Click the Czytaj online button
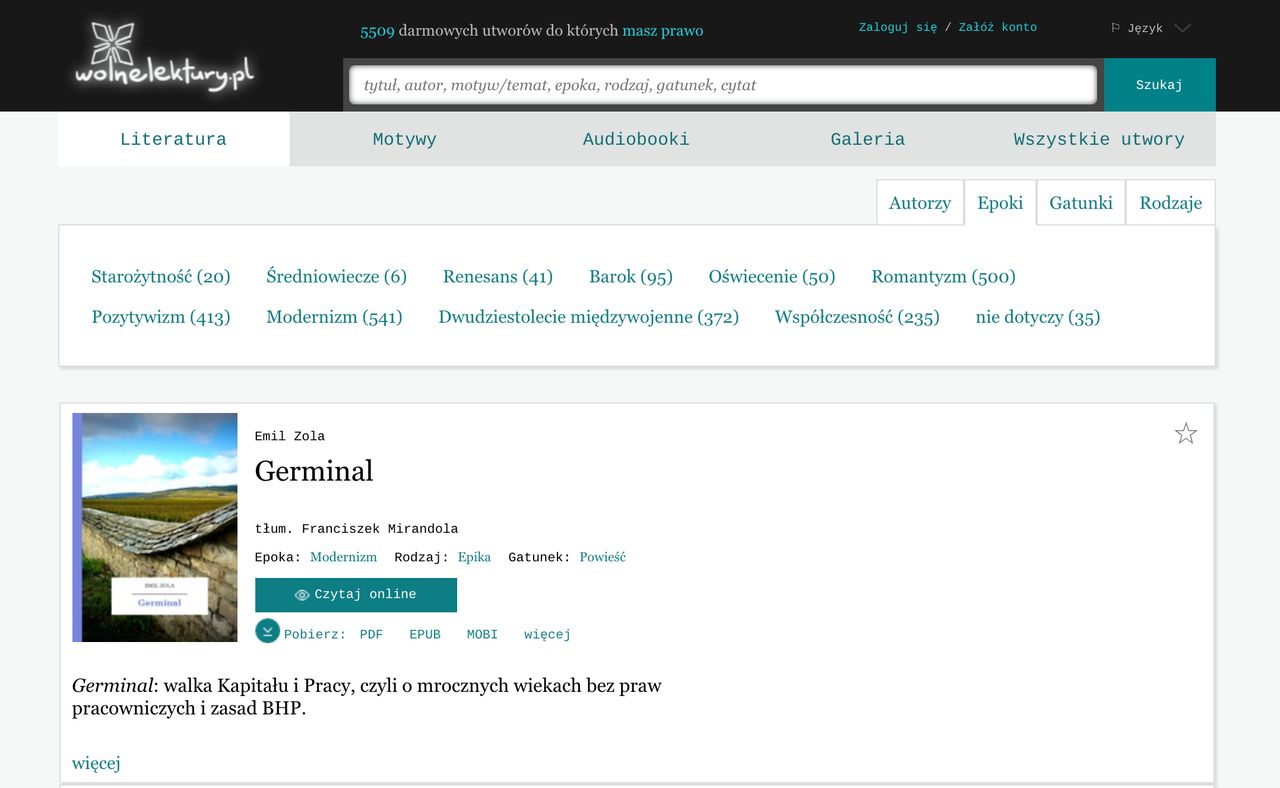The height and width of the screenshot is (788, 1280). point(356,594)
